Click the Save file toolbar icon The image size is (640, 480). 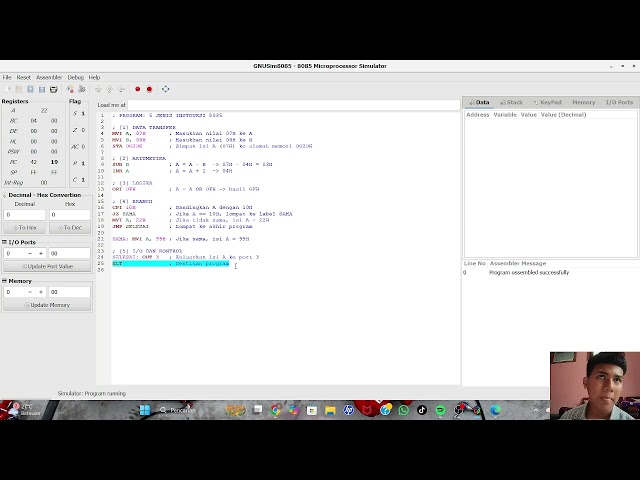pyautogui.click(x=30, y=89)
